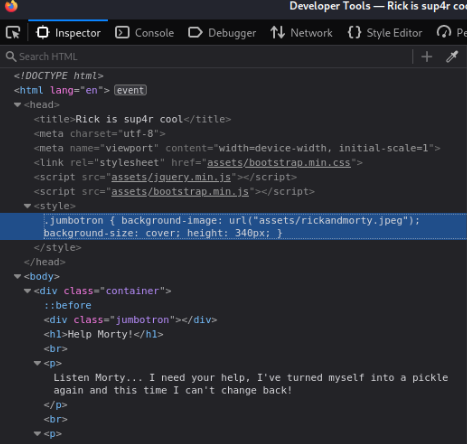Select the br node after closing p
The image size is (467, 444).
coord(56,419)
